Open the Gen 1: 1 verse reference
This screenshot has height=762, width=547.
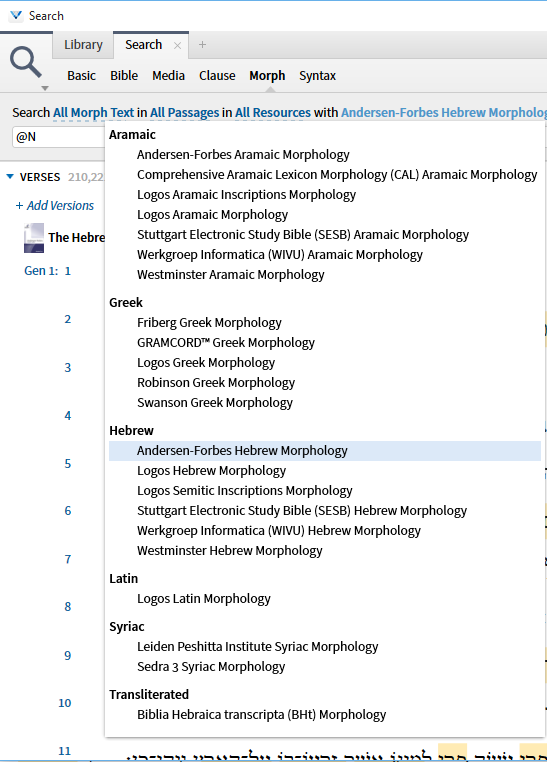pos(48,271)
